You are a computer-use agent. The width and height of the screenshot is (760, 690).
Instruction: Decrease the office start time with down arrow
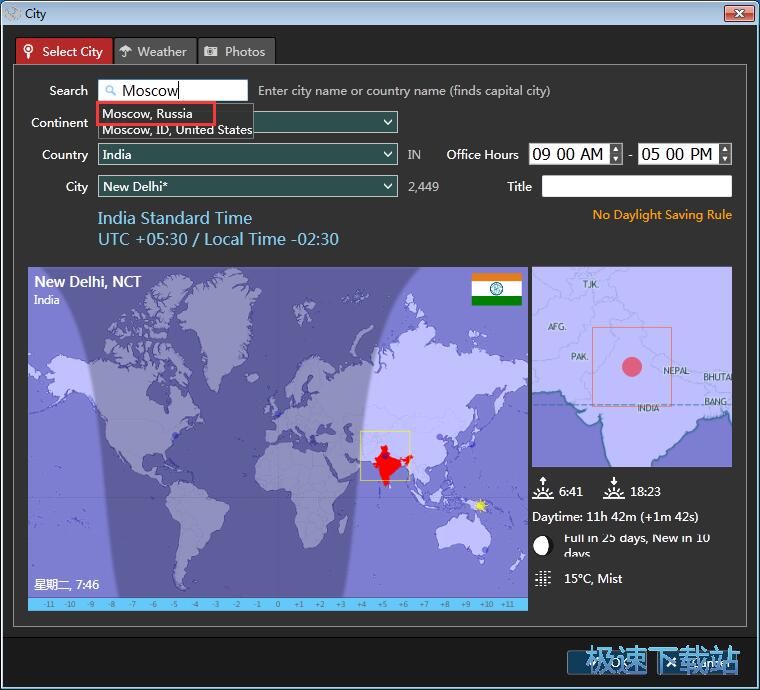coord(616,159)
